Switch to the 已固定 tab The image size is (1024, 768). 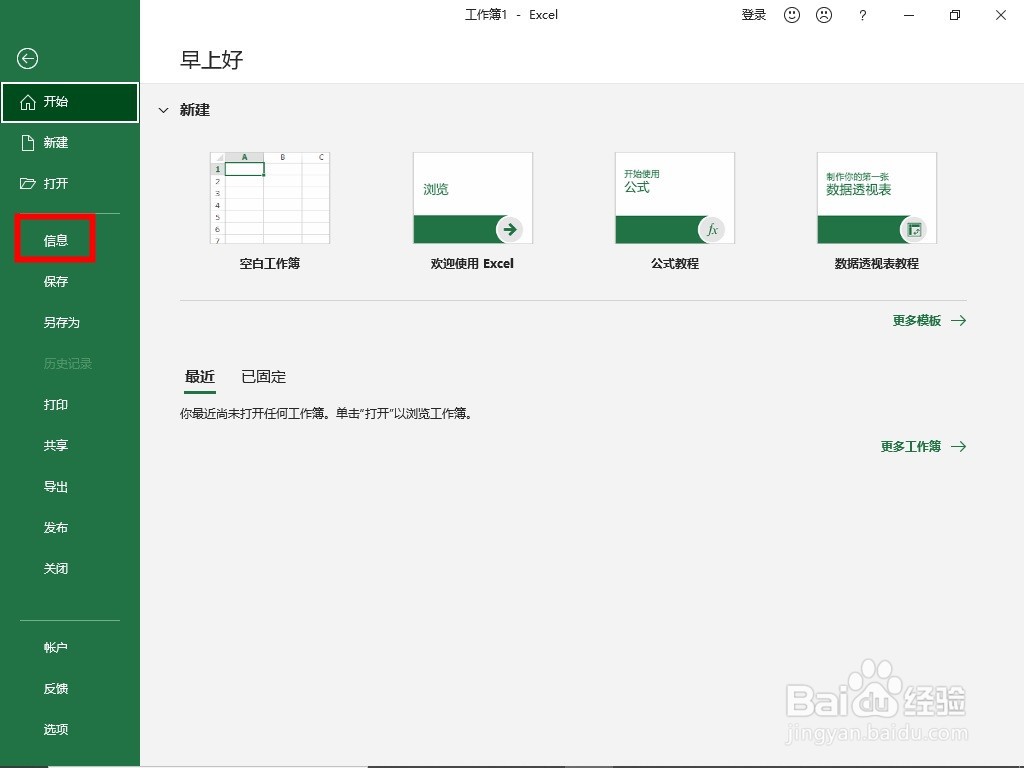tap(264, 377)
